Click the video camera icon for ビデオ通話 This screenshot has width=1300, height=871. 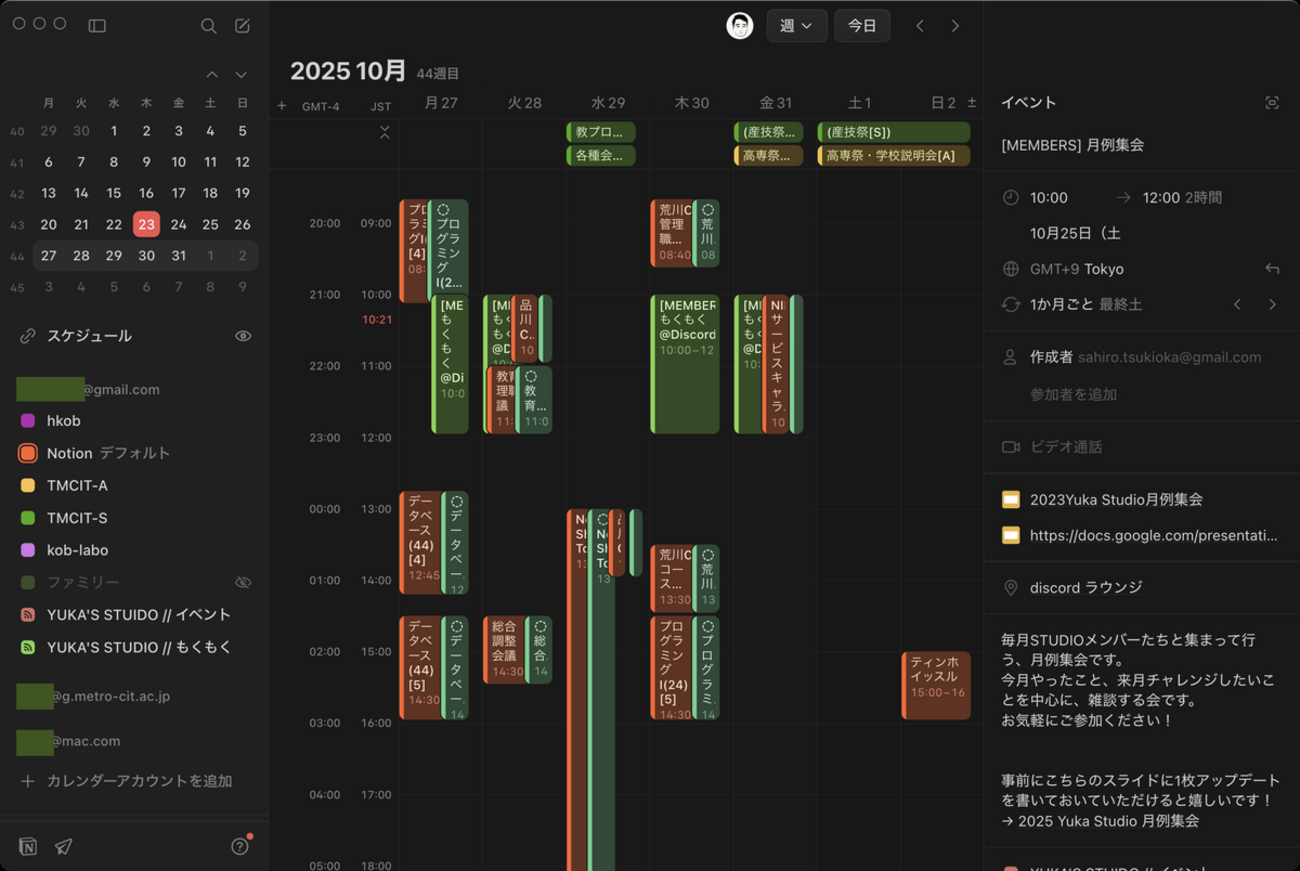click(x=1011, y=447)
